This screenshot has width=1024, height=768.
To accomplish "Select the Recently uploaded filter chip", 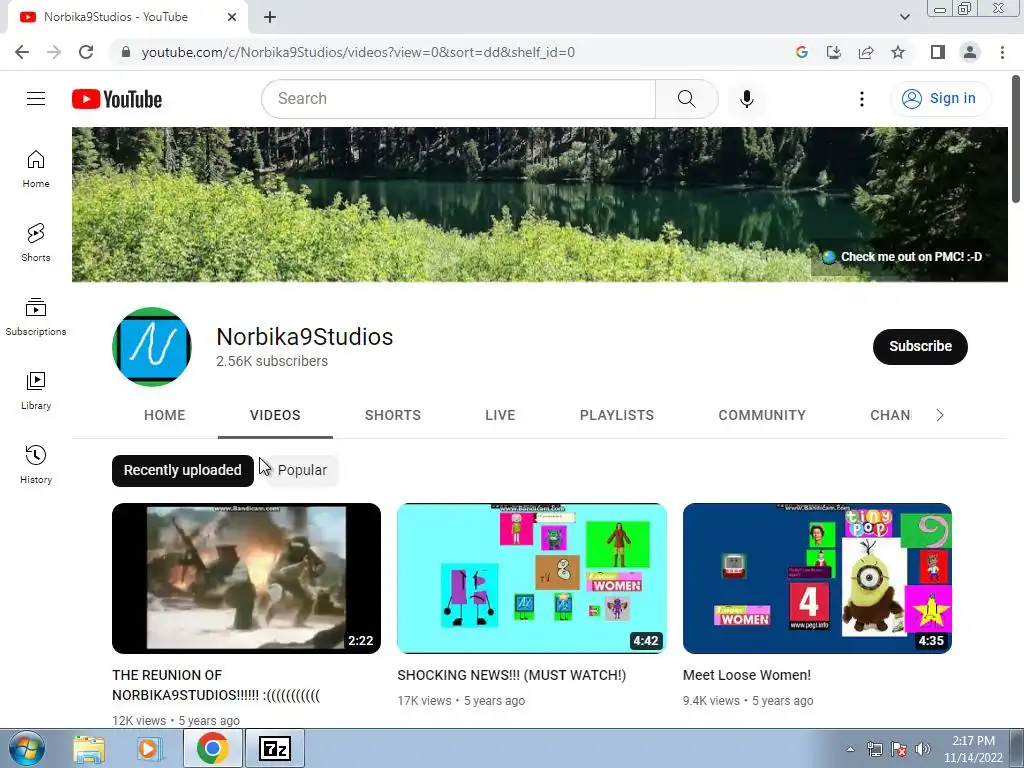I will point(183,470).
